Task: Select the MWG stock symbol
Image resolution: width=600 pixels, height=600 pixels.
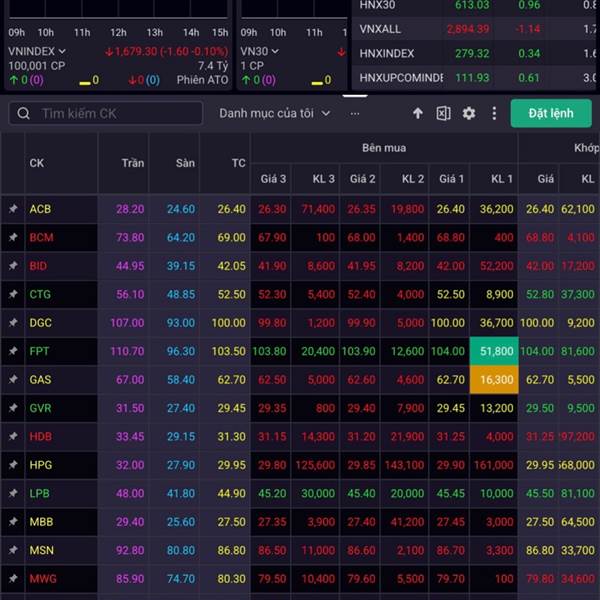Action: 43,579
